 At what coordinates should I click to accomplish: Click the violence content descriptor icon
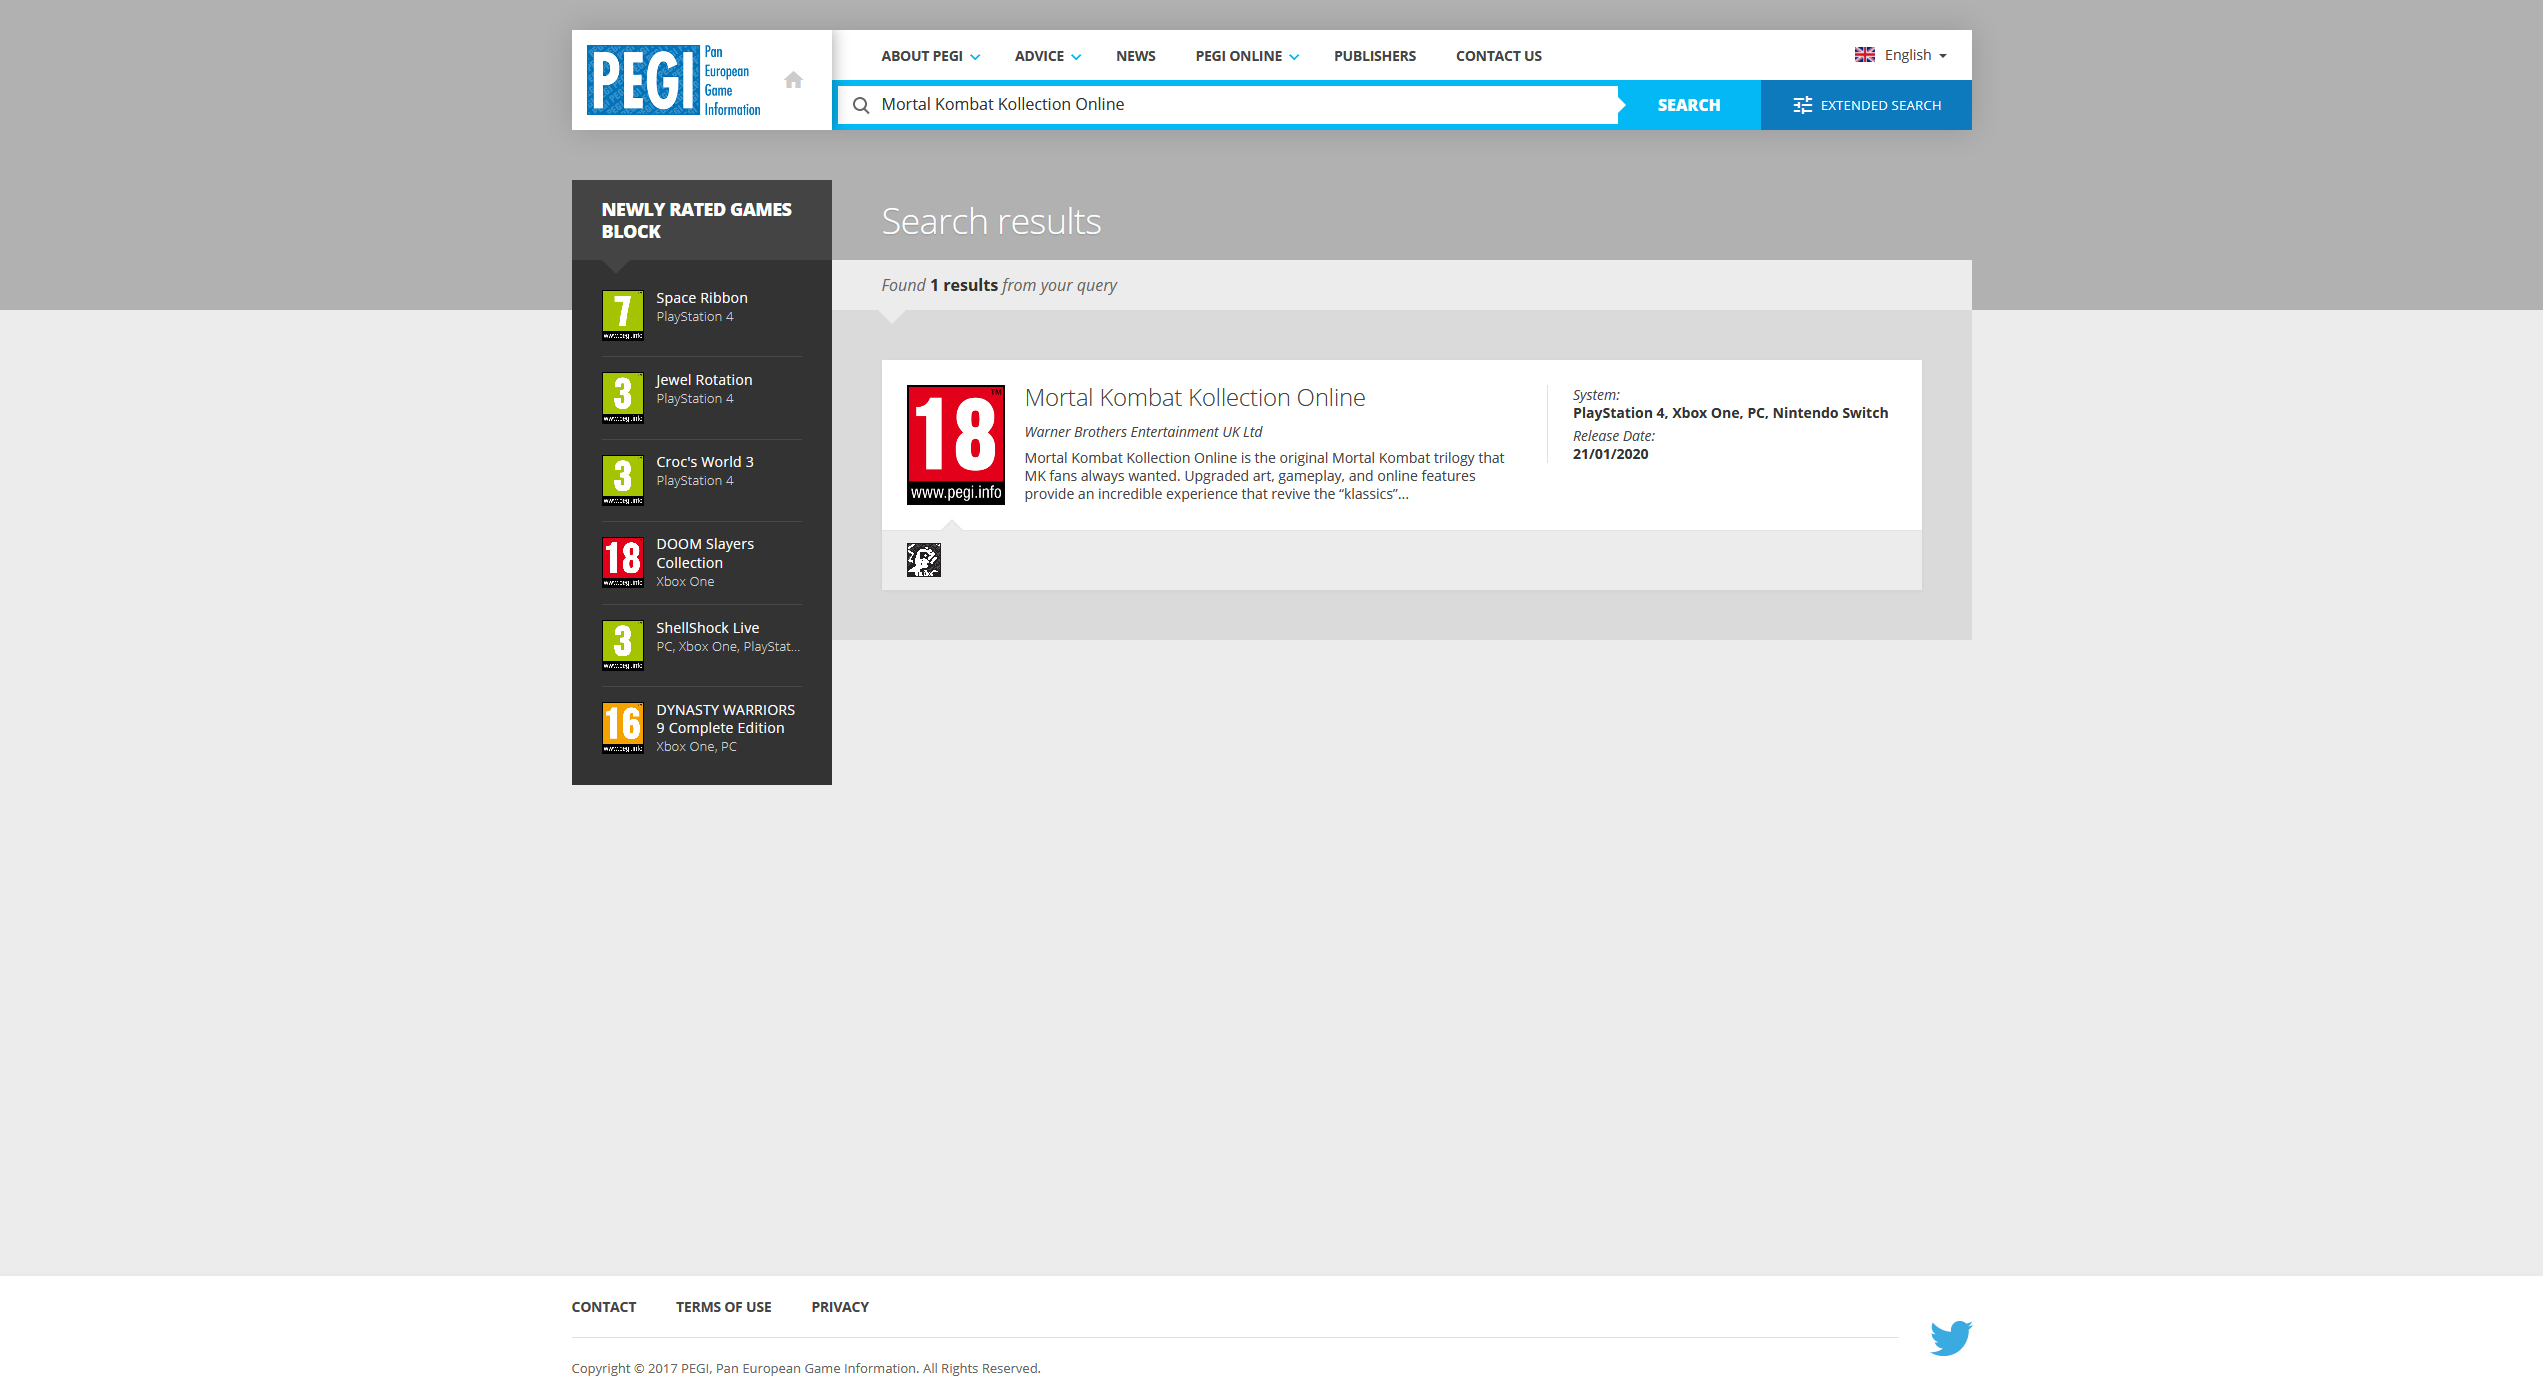923,560
